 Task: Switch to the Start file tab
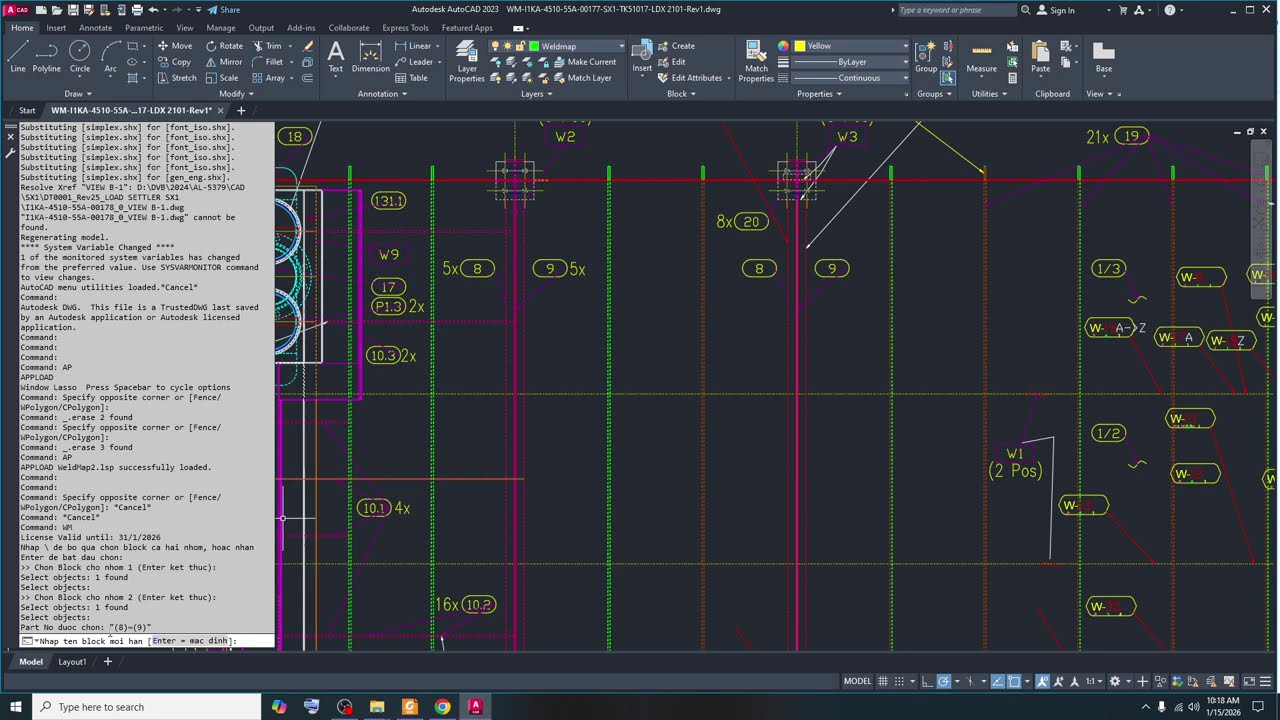click(x=27, y=110)
